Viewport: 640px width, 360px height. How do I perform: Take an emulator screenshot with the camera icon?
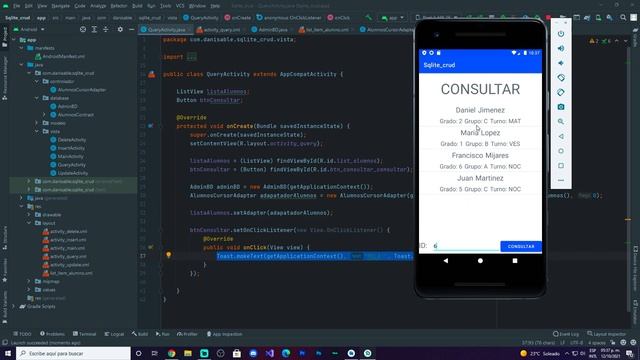pos(561,107)
